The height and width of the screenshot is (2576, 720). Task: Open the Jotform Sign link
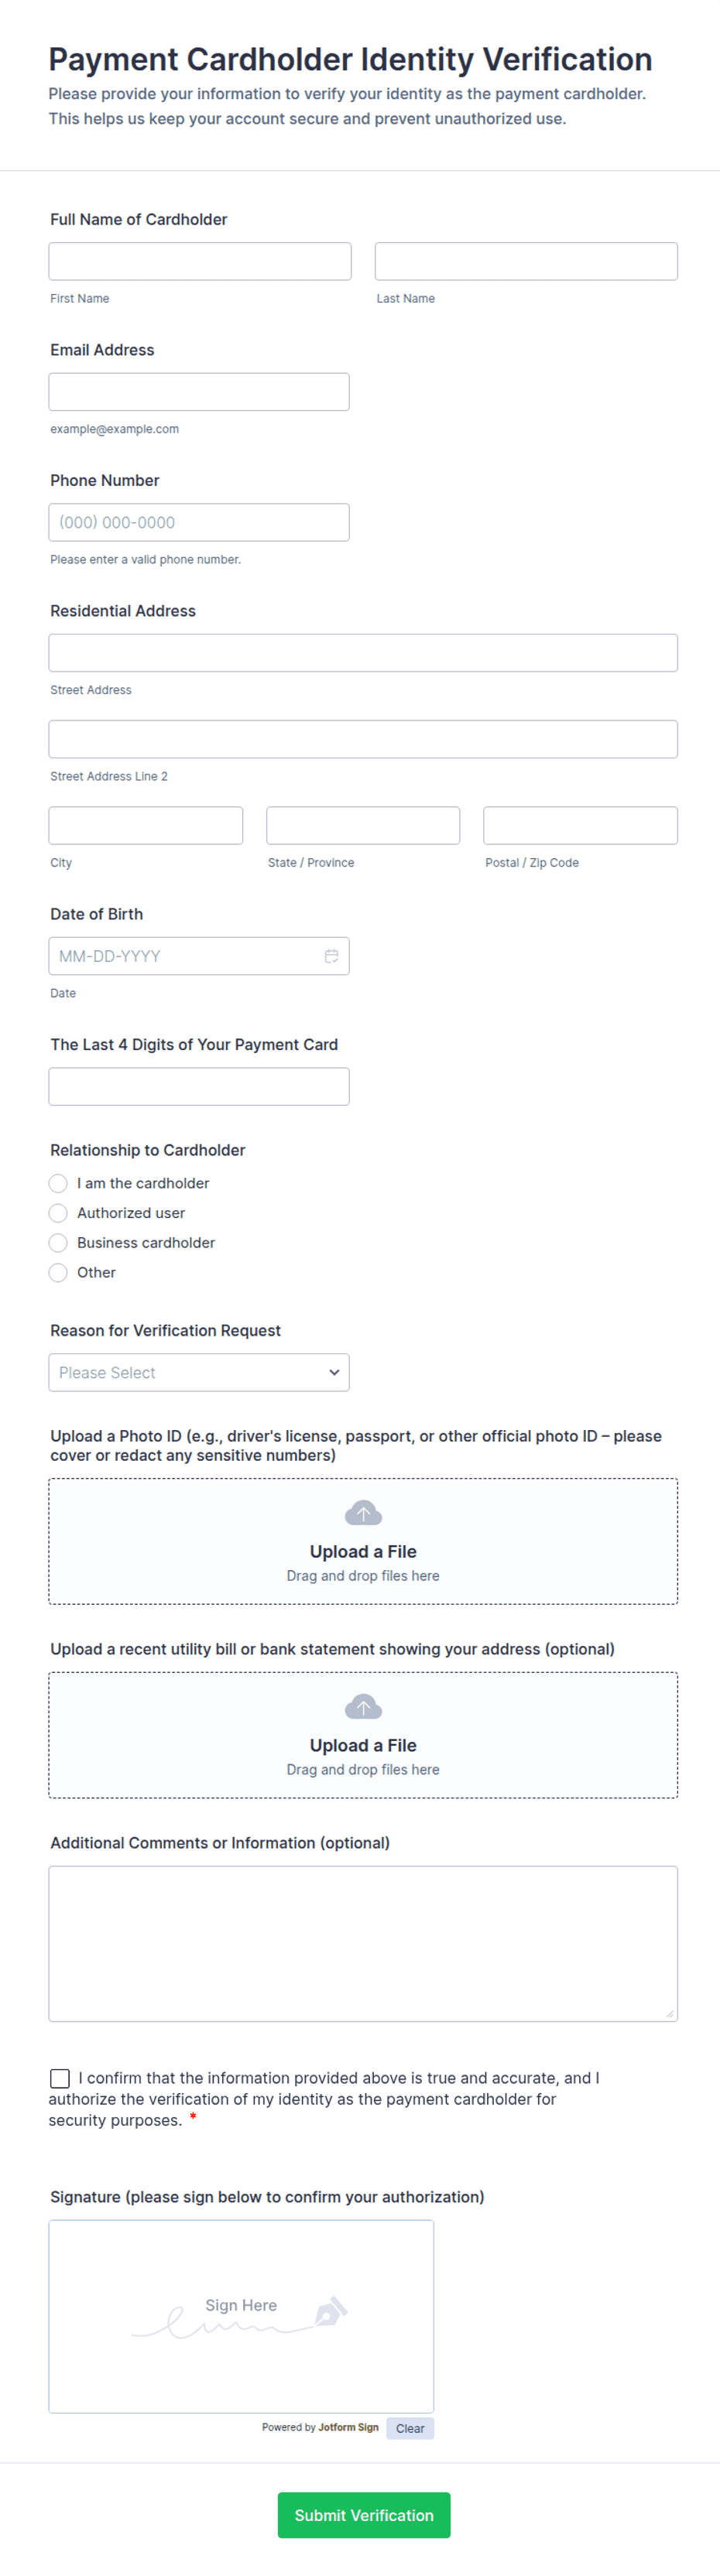coord(348,2427)
